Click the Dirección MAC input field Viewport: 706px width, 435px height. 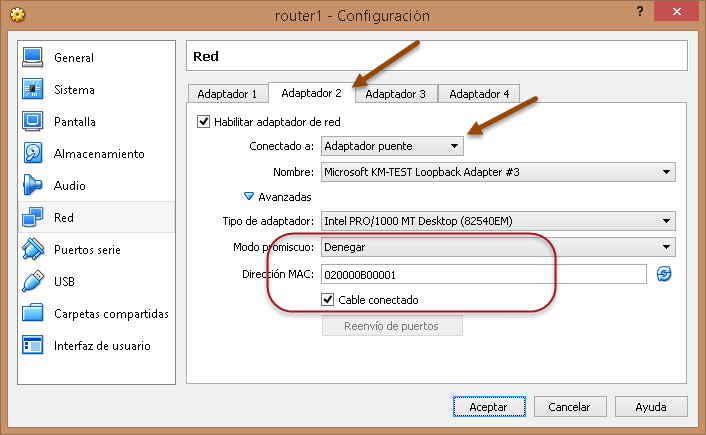(483, 274)
